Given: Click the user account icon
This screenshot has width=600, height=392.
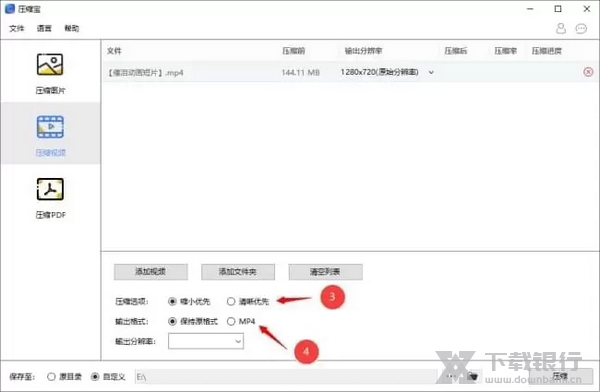Looking at the screenshot, I should (x=561, y=28).
